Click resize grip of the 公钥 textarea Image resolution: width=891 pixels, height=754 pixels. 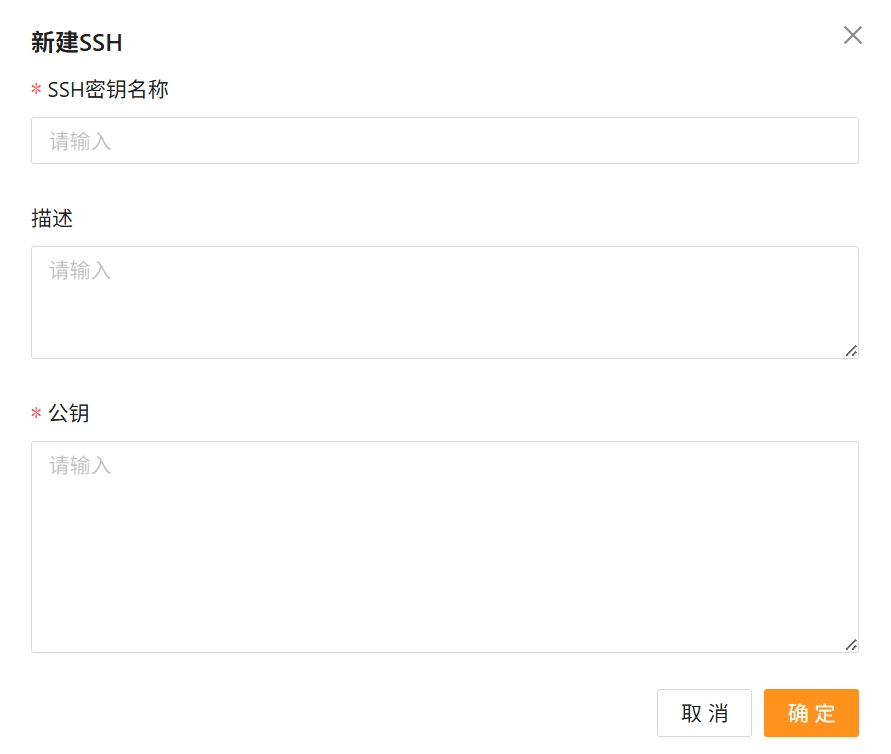point(851,645)
